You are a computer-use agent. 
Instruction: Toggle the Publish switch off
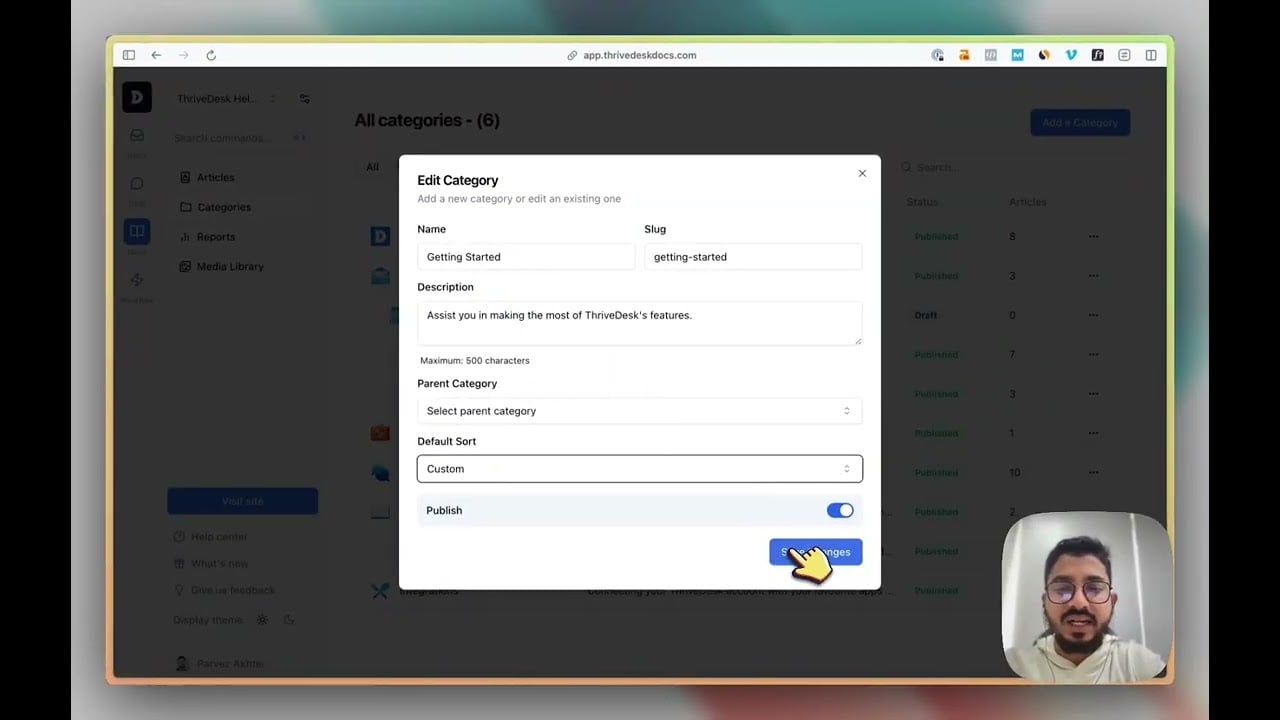(840, 510)
